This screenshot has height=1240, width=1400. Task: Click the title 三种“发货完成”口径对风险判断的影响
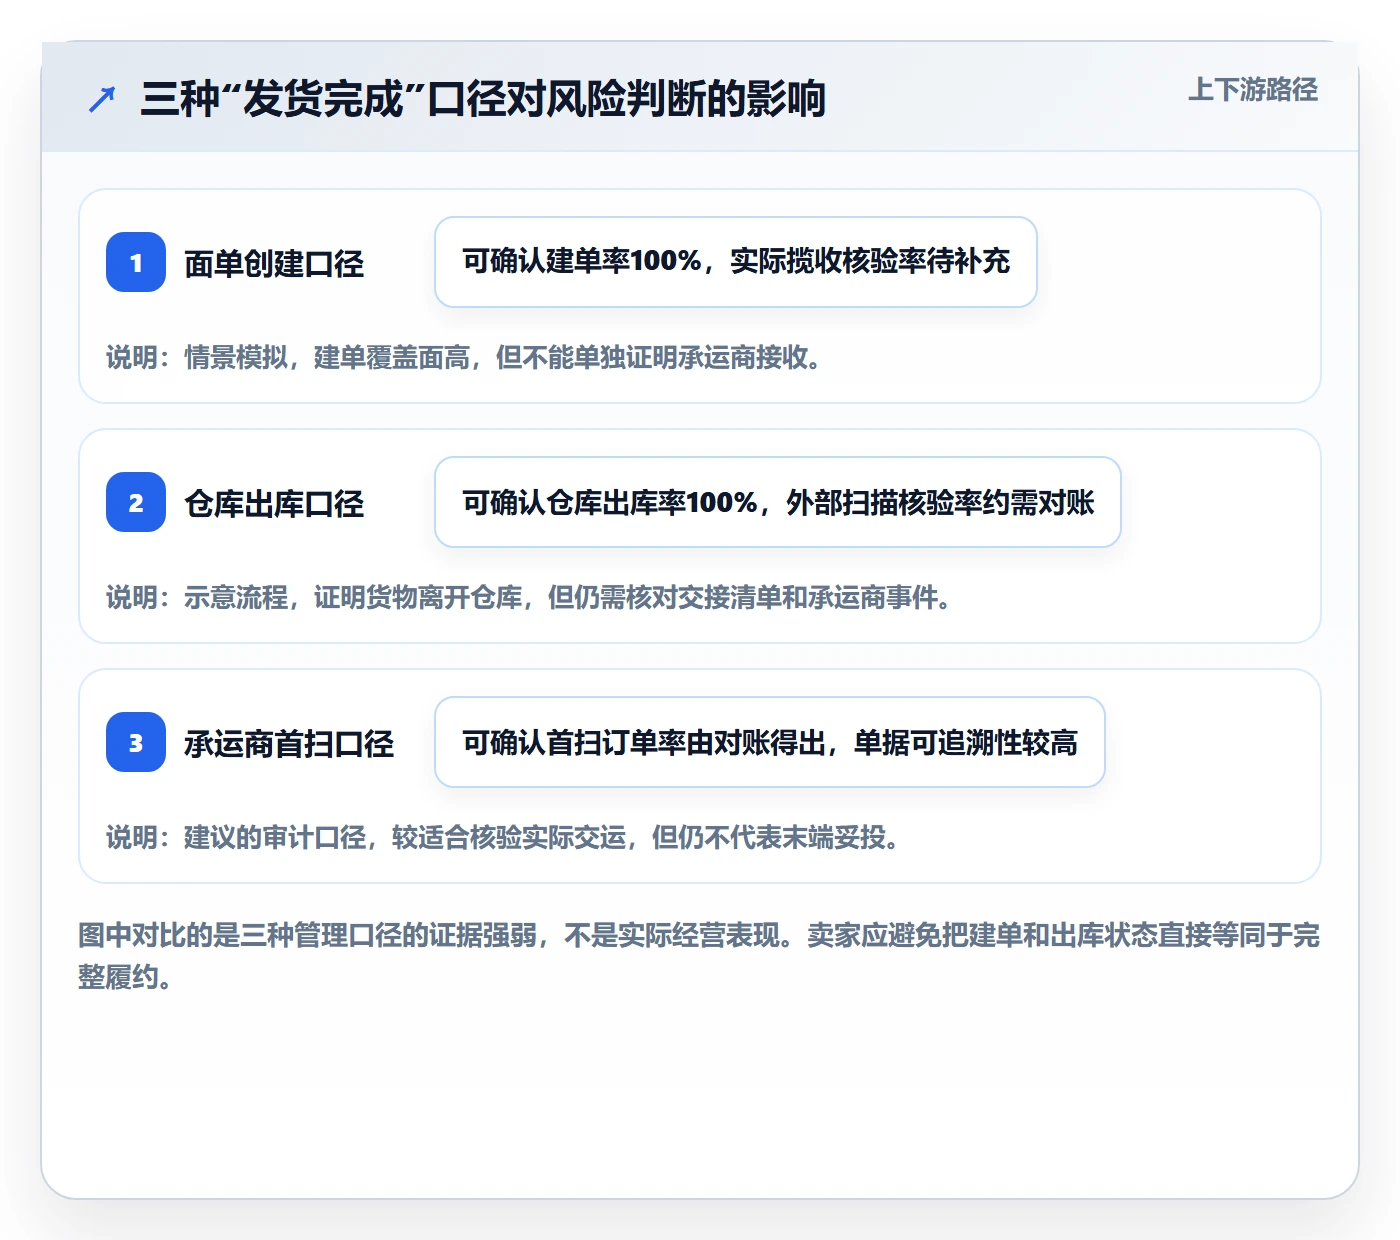pos(483,99)
